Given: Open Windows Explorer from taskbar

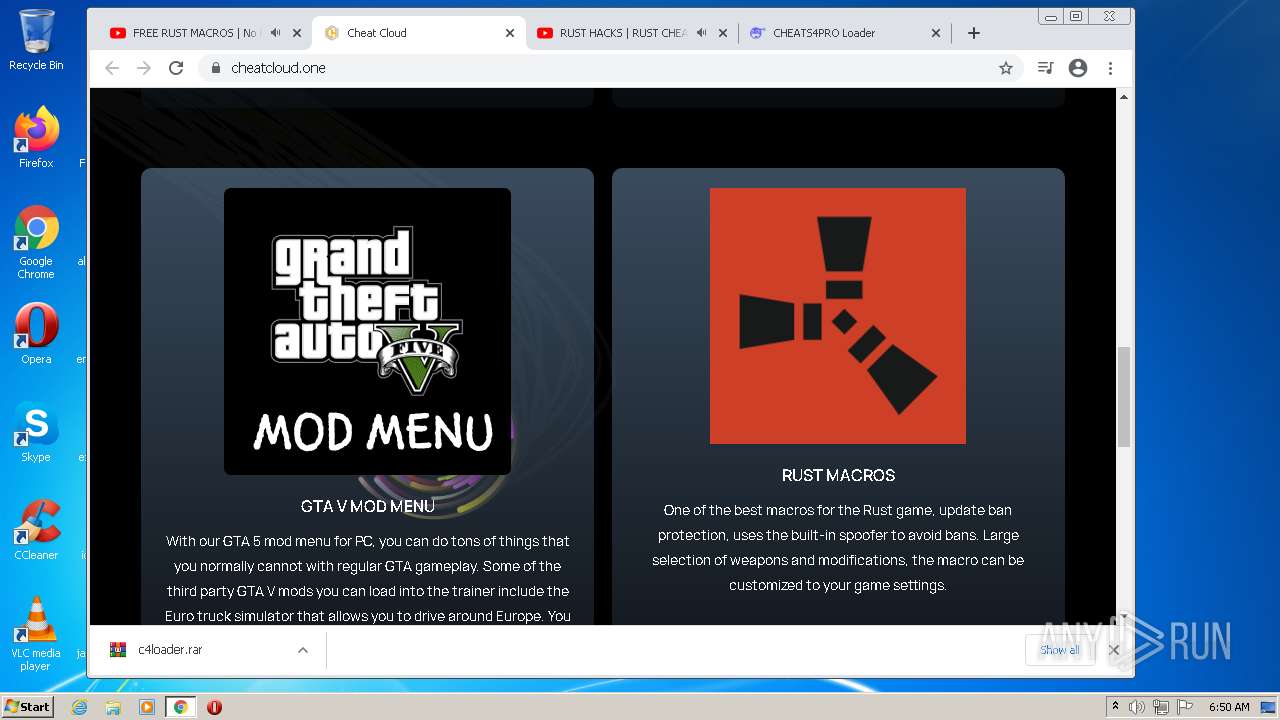Looking at the screenshot, I should [113, 707].
